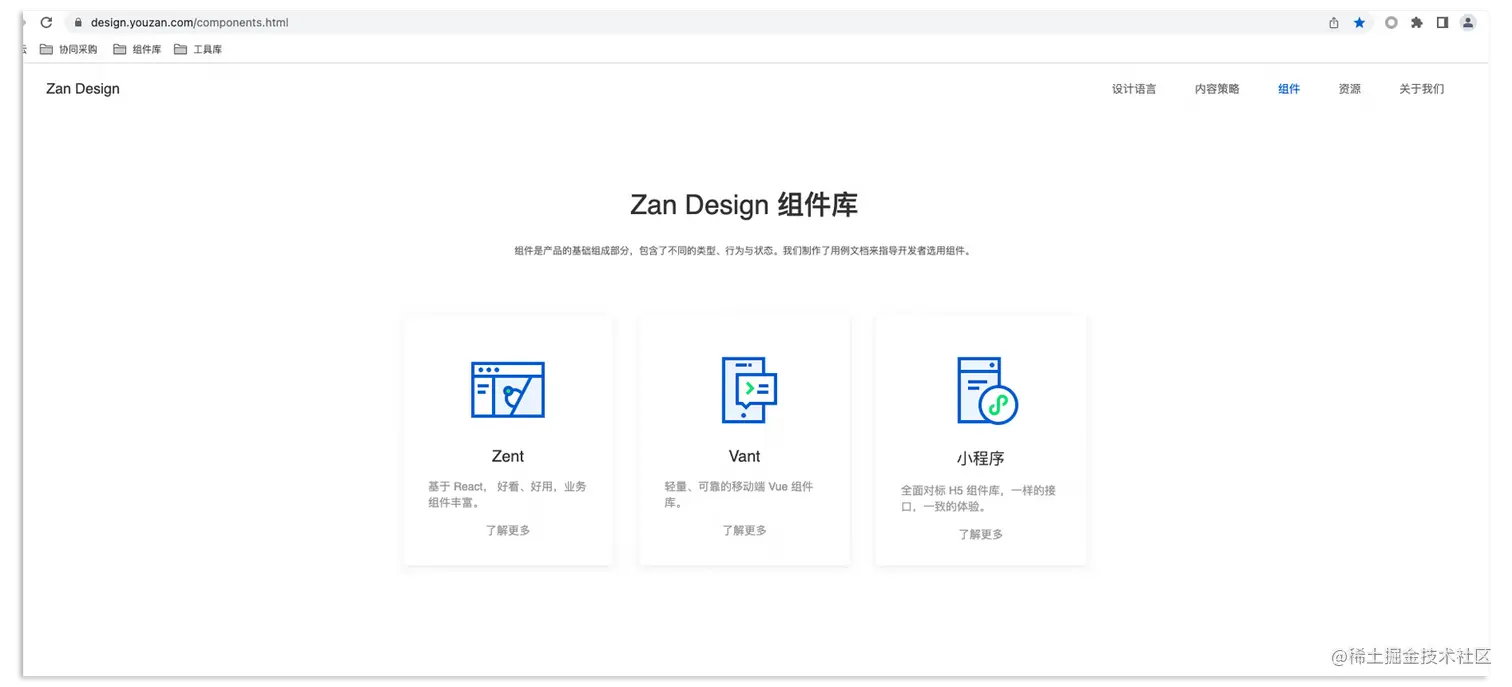The width and height of the screenshot is (1512, 687).
Task: Go to Zan Design home logo
Action: [x=83, y=89]
